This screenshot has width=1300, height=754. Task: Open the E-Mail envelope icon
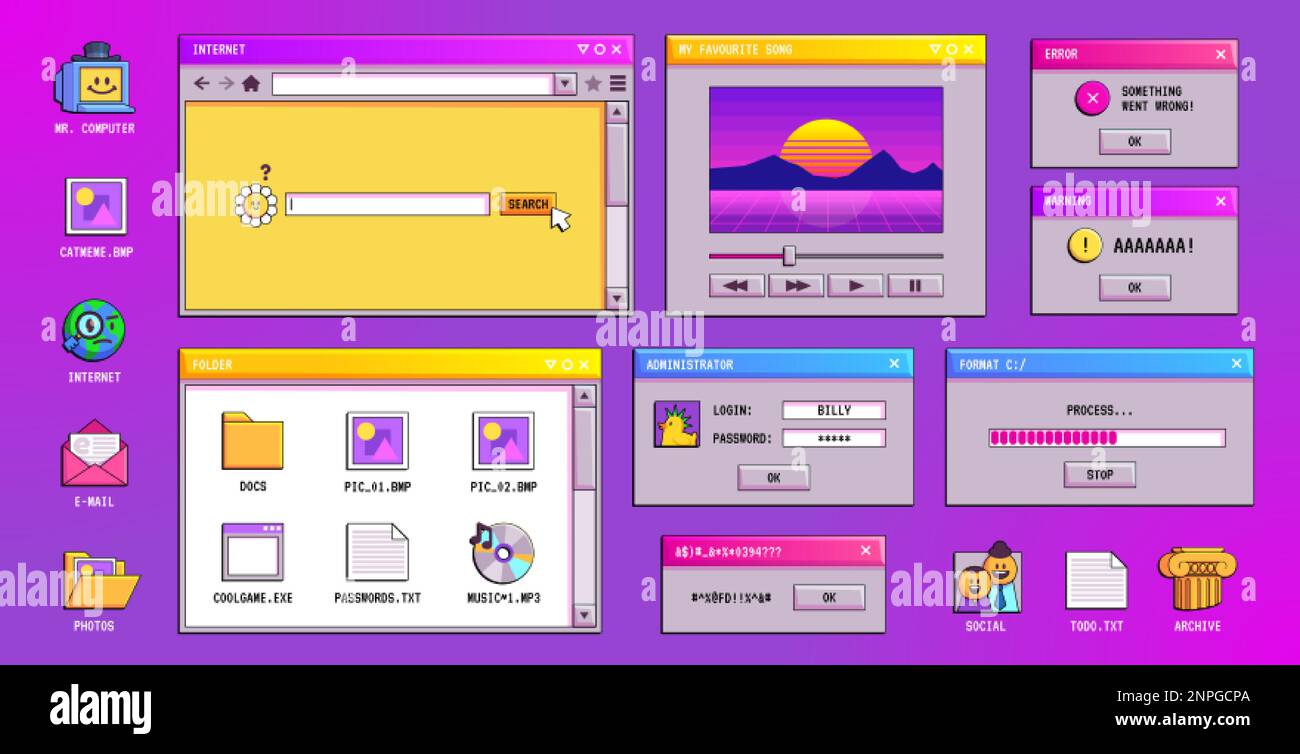pos(94,454)
